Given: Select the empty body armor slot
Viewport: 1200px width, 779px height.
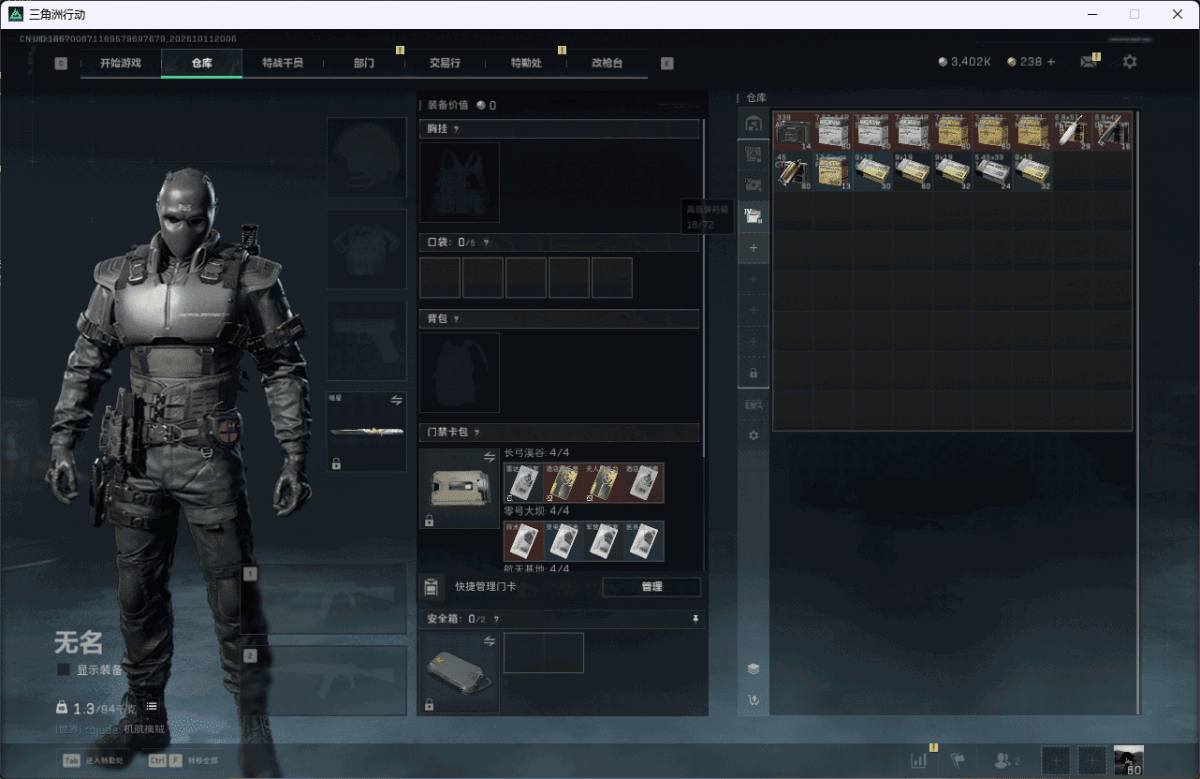Looking at the screenshot, I should 367,249.
